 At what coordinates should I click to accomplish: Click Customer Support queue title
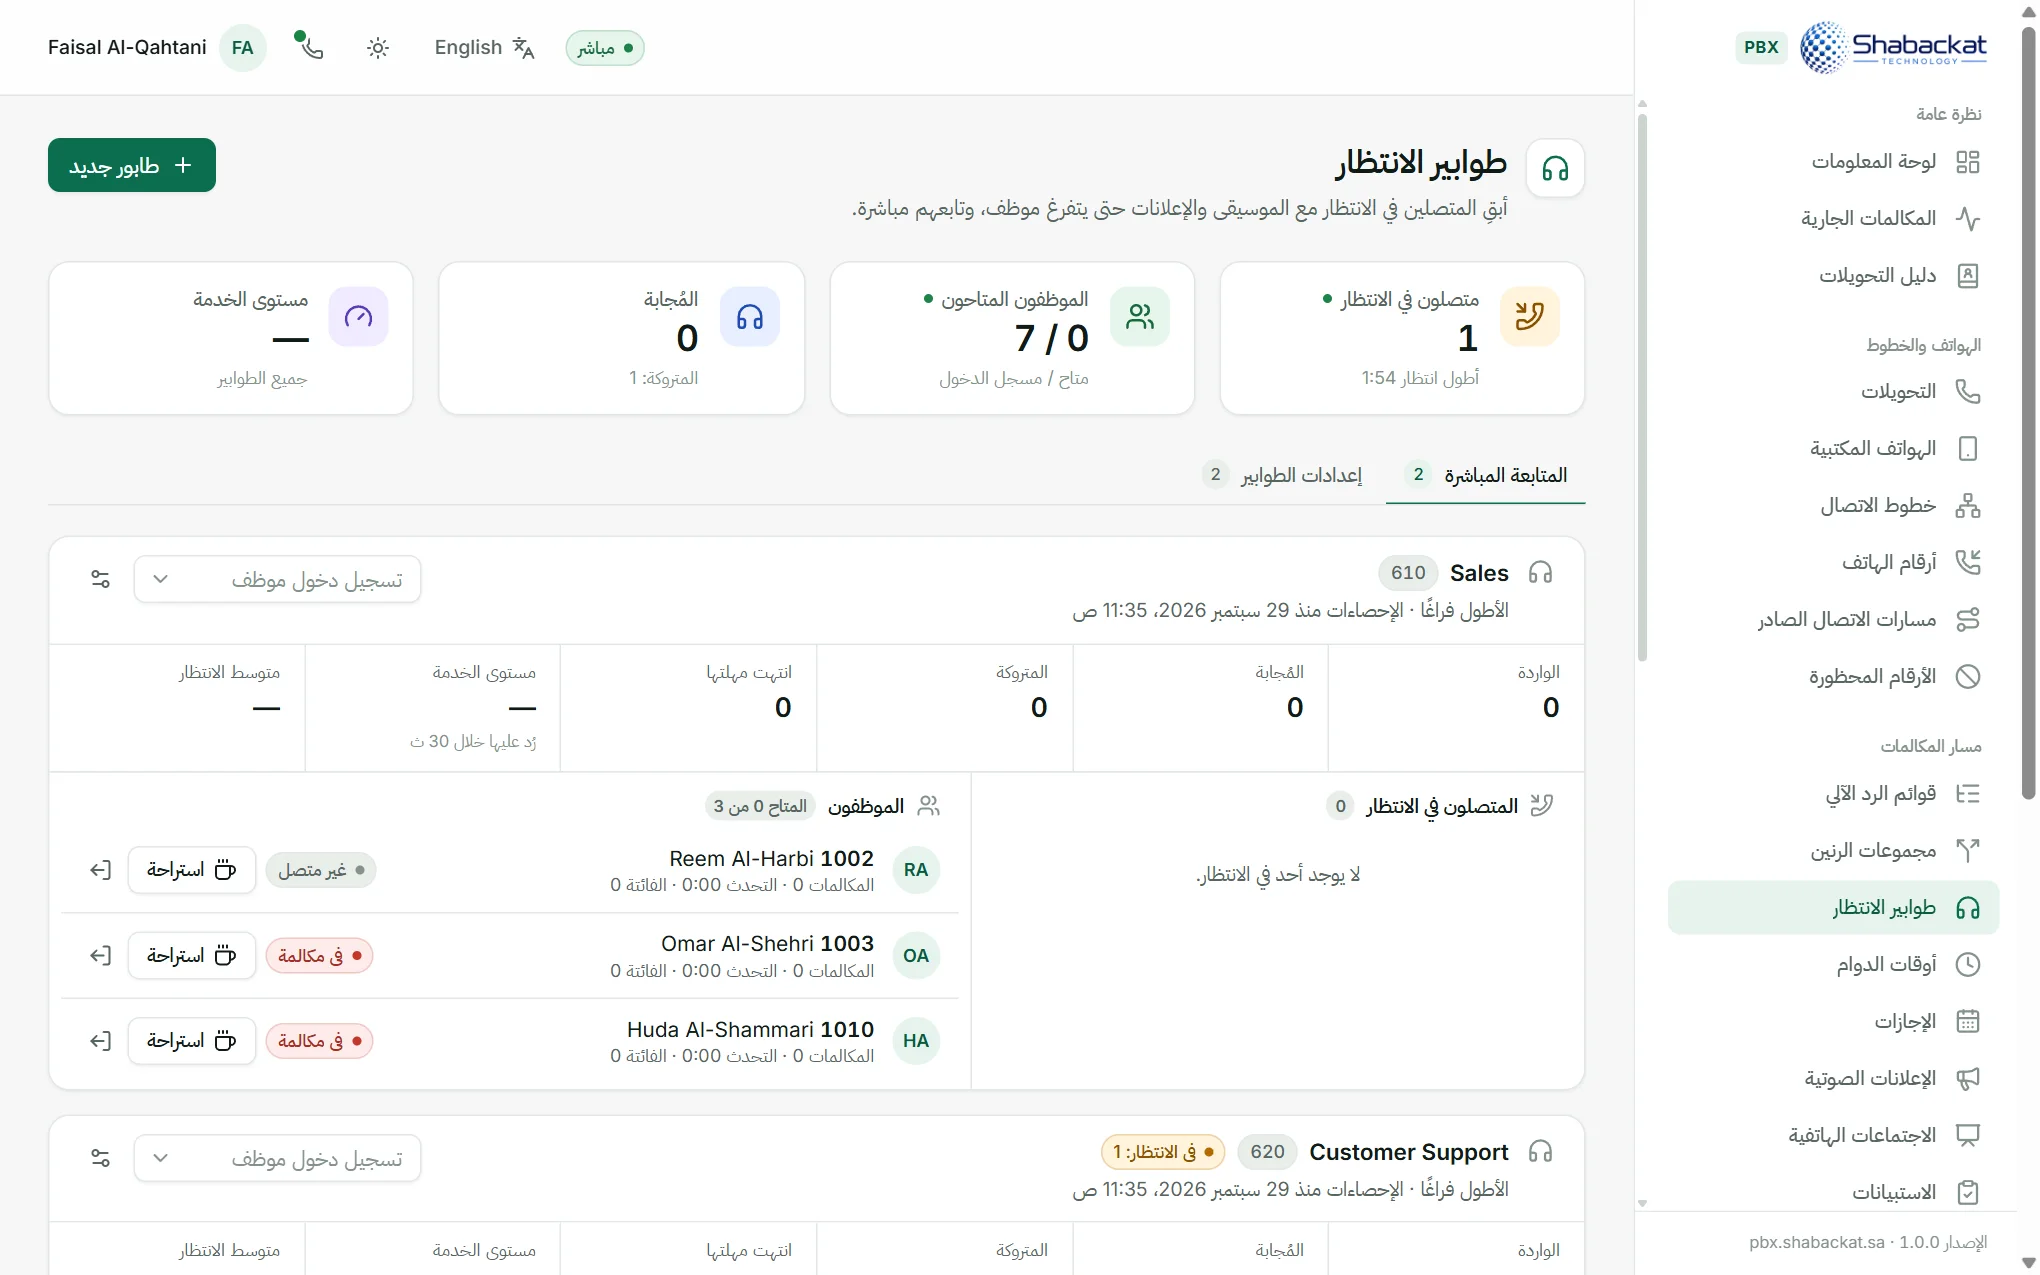pos(1409,1152)
